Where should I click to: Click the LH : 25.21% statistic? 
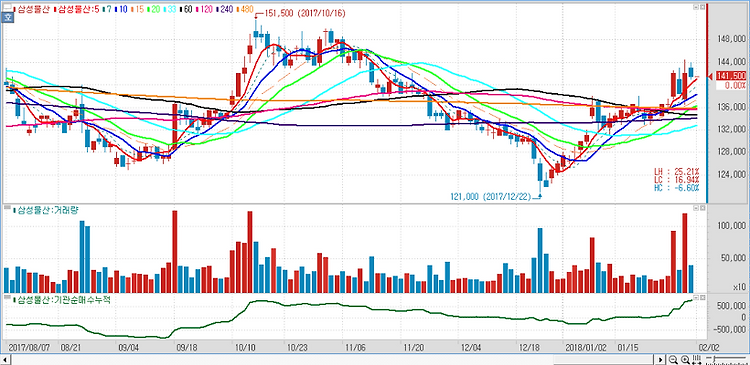pyautogui.click(x=676, y=171)
